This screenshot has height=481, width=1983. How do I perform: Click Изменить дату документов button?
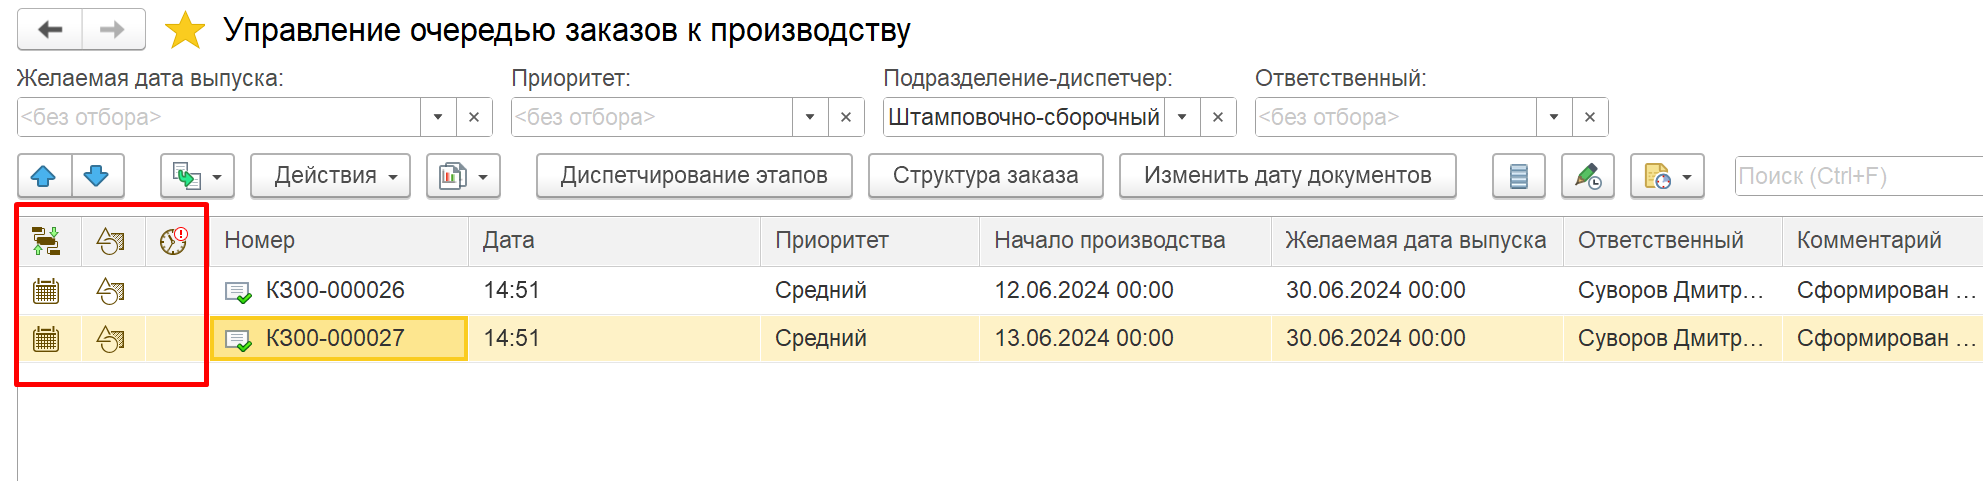point(1288,176)
